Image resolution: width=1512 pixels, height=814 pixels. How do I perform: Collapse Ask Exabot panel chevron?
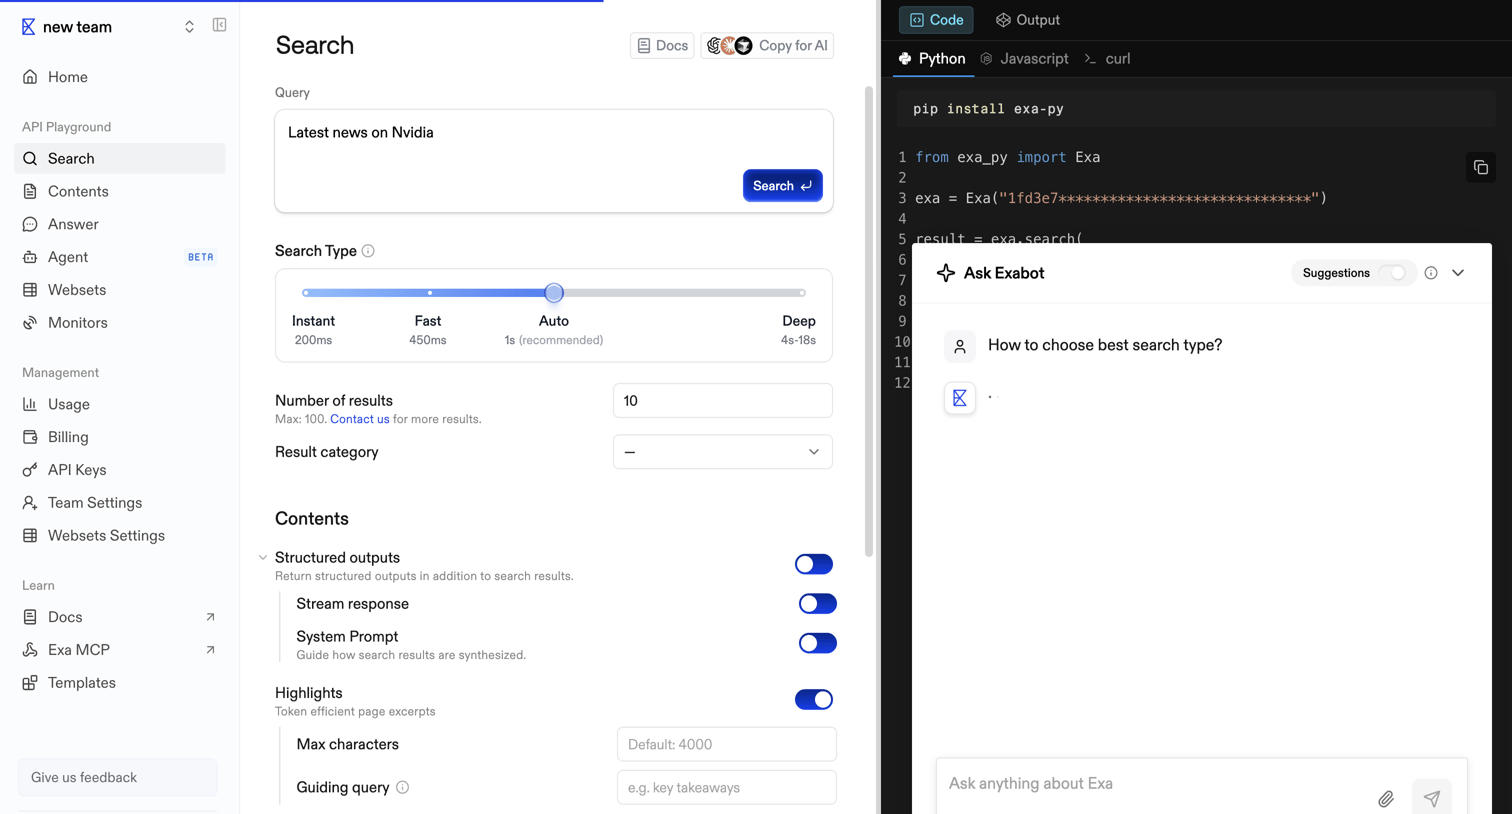(1458, 273)
